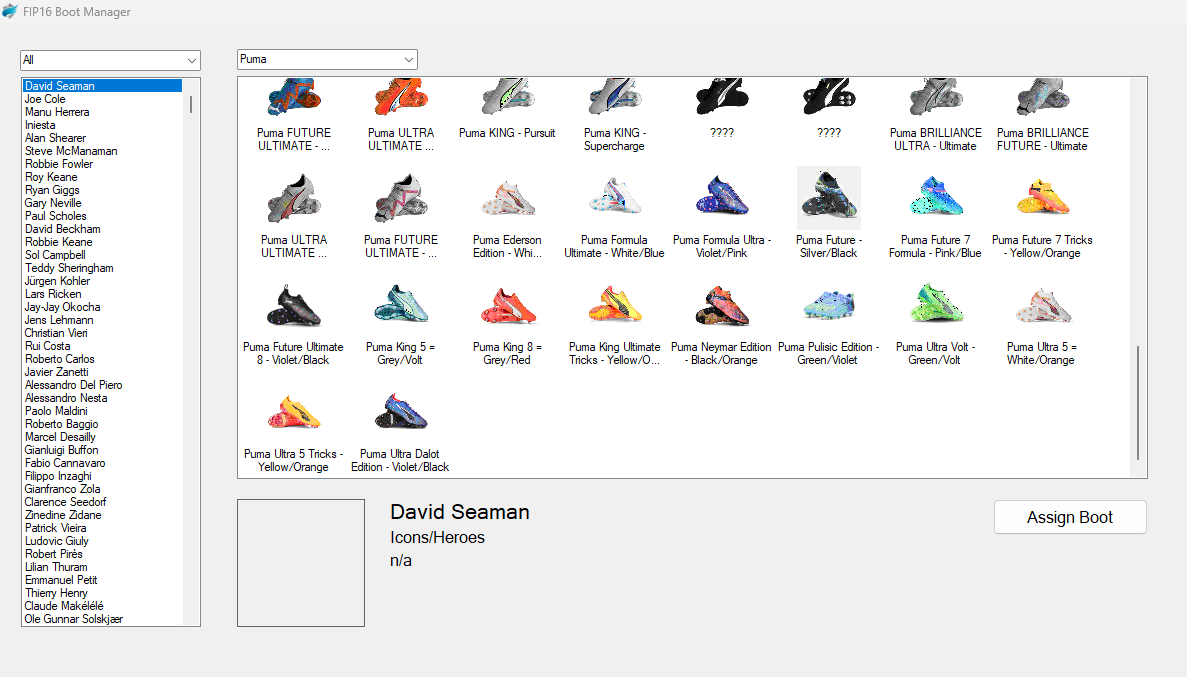
Task: Click the Assign Boot button
Action: 1070,517
